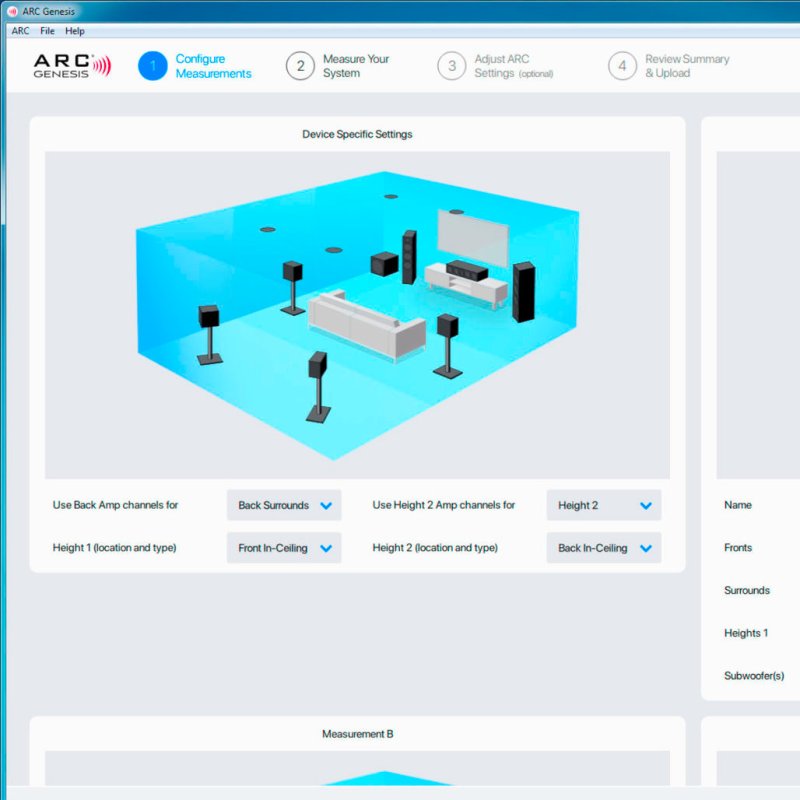This screenshot has width=800, height=800.
Task: Click the 'Surrounds' label in right panel
Action: pyautogui.click(x=747, y=590)
